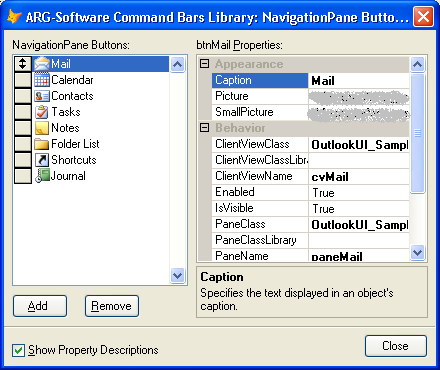Edit the Caption value Mail
The height and width of the screenshot is (370, 440).
tap(359, 80)
